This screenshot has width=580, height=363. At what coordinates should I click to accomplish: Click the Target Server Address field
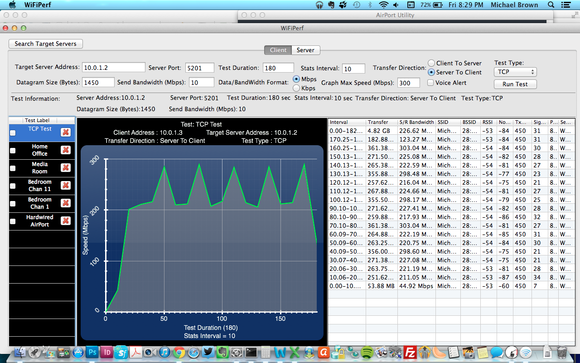114,68
